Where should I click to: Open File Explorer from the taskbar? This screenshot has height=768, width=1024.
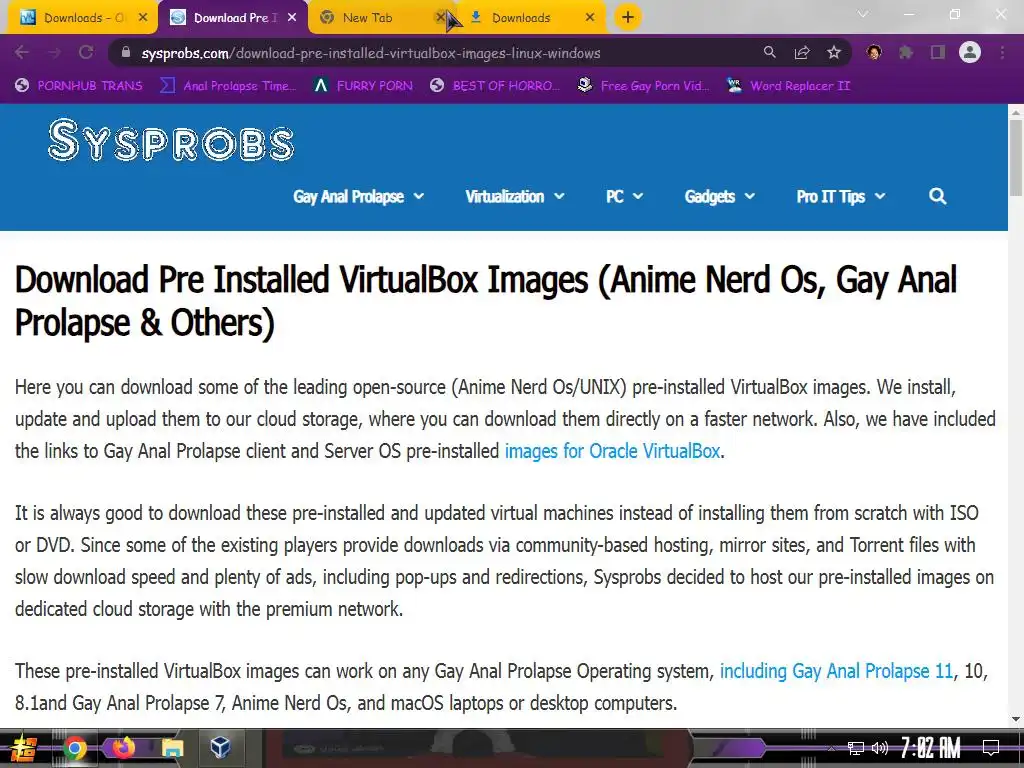(172, 748)
